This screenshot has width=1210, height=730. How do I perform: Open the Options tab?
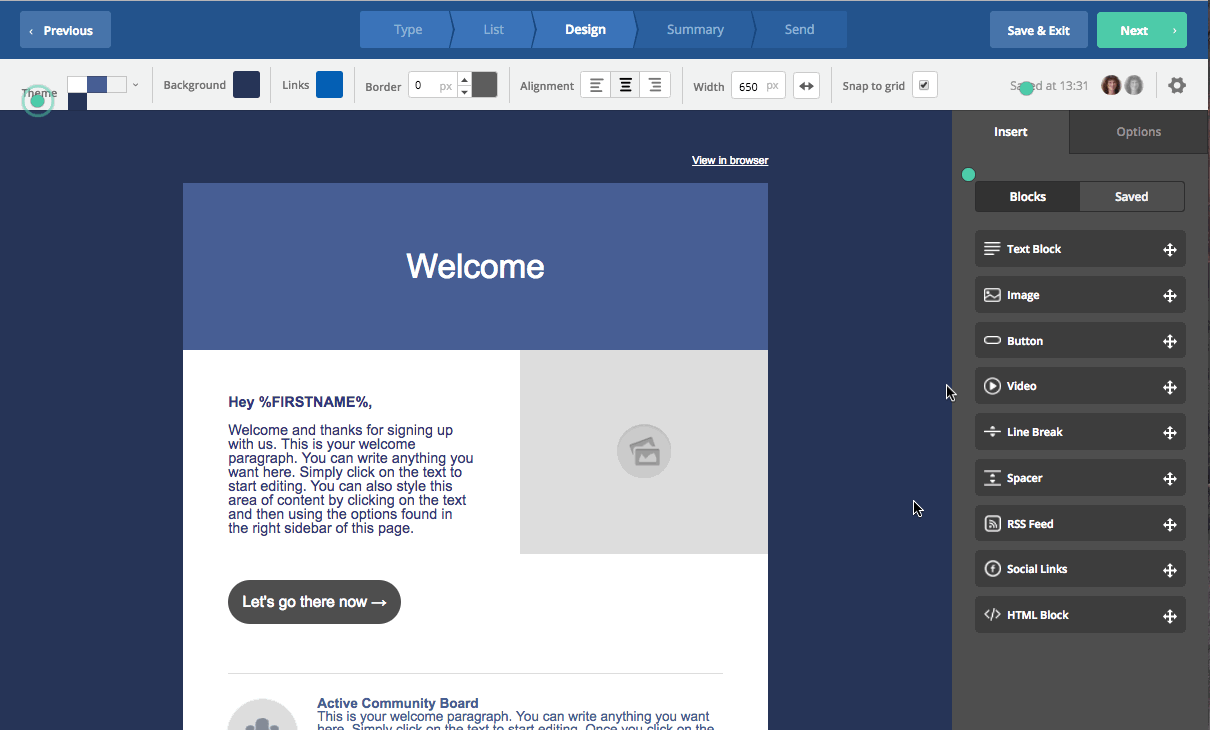tap(1138, 132)
